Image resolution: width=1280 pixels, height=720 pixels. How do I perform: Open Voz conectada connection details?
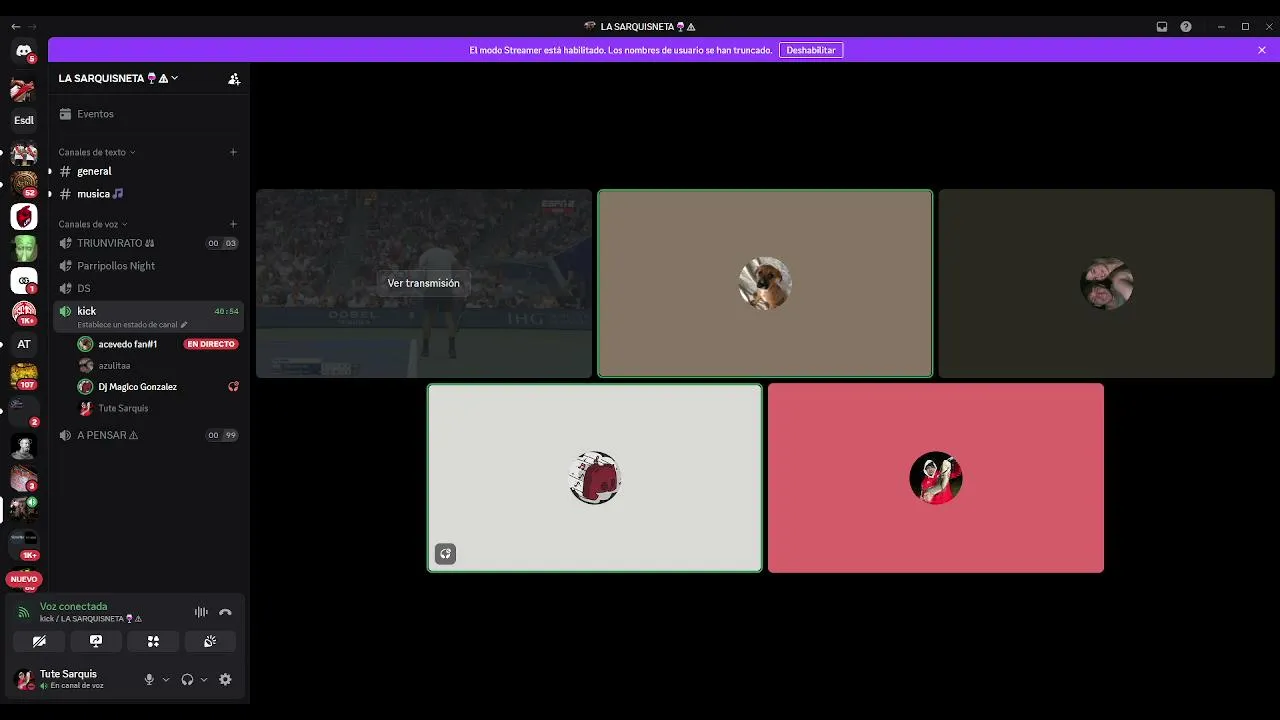pos(73,606)
